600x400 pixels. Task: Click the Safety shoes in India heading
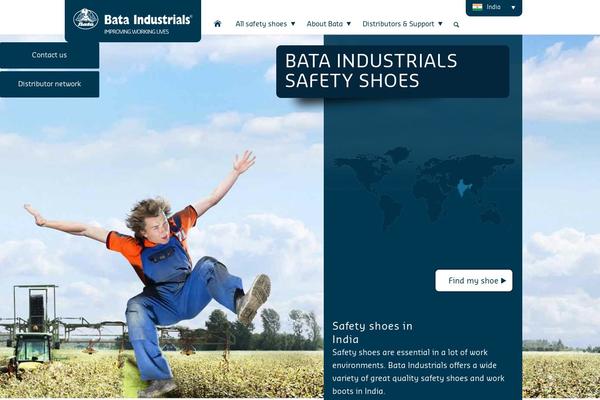(372, 333)
